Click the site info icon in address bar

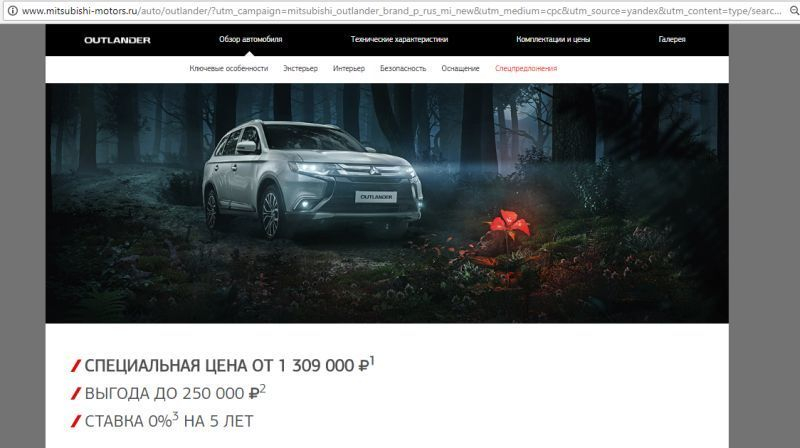pos(13,10)
